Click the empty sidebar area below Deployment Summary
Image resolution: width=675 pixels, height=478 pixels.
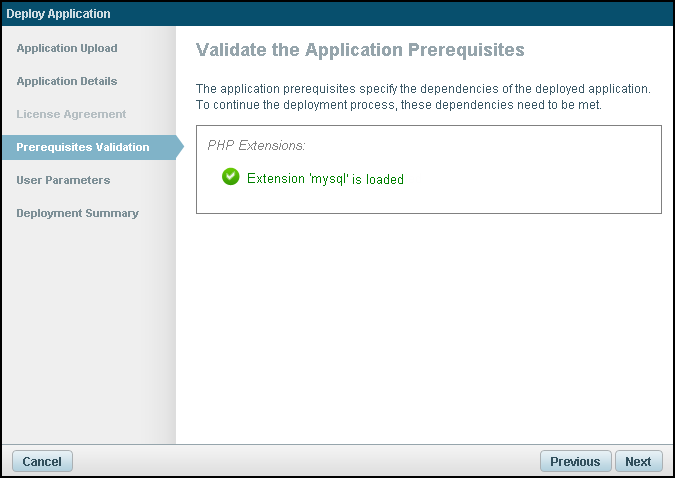click(x=88, y=330)
